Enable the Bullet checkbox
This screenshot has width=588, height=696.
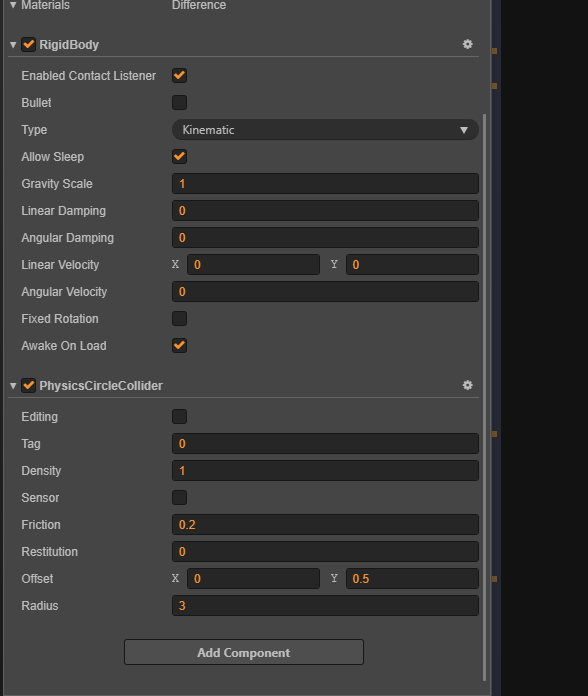click(x=179, y=103)
